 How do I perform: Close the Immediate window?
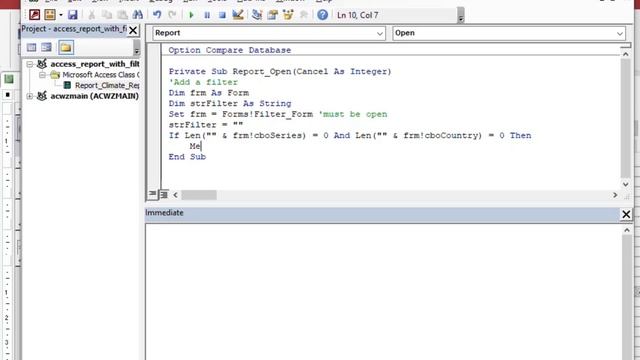(626, 214)
